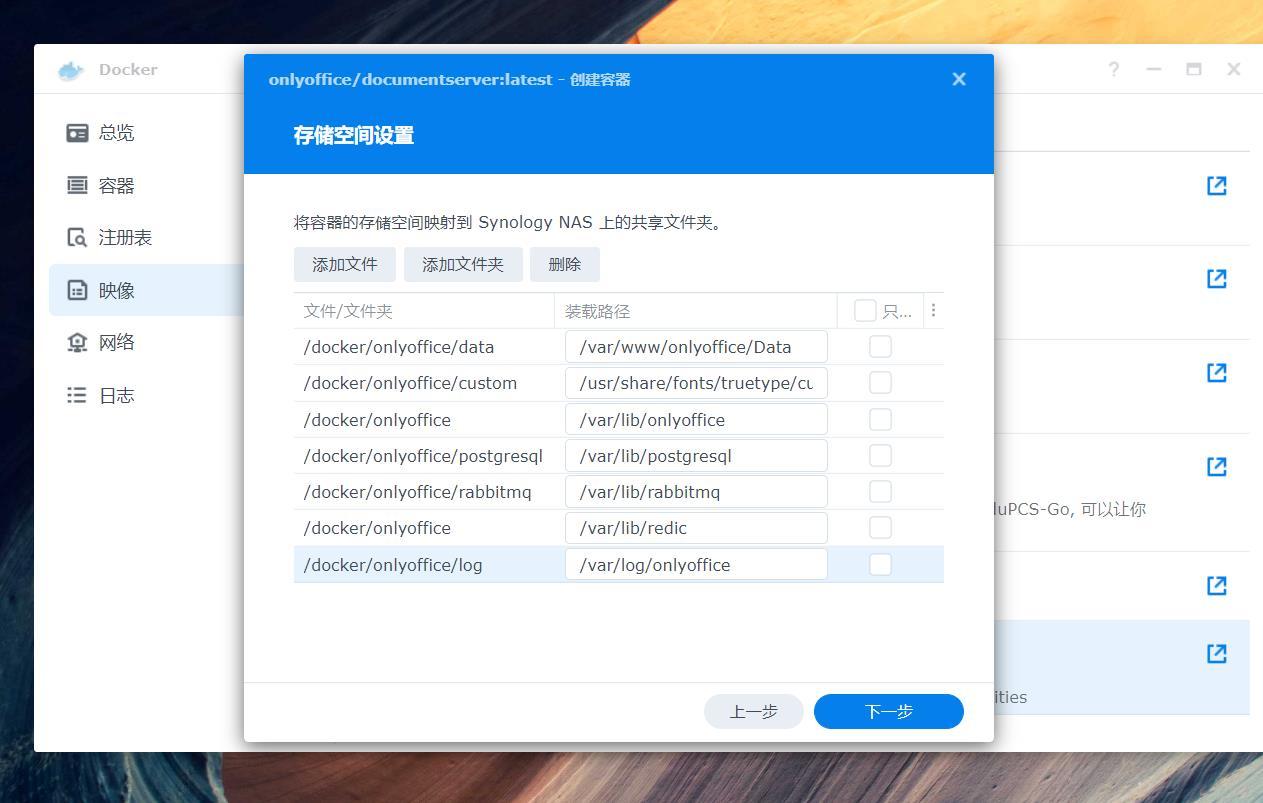Click the 下一步 (Next) button
The width and height of the screenshot is (1263, 803).
tap(888, 711)
